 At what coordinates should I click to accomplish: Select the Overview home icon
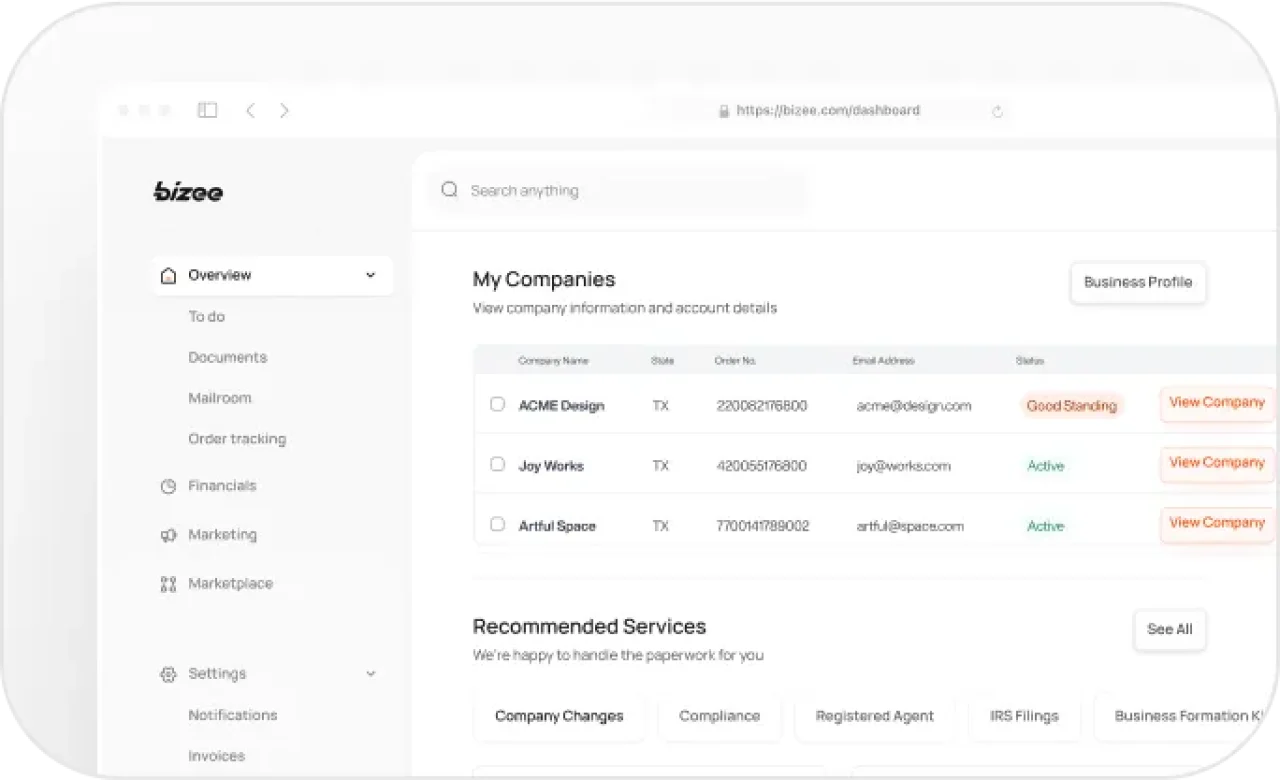[x=167, y=275]
